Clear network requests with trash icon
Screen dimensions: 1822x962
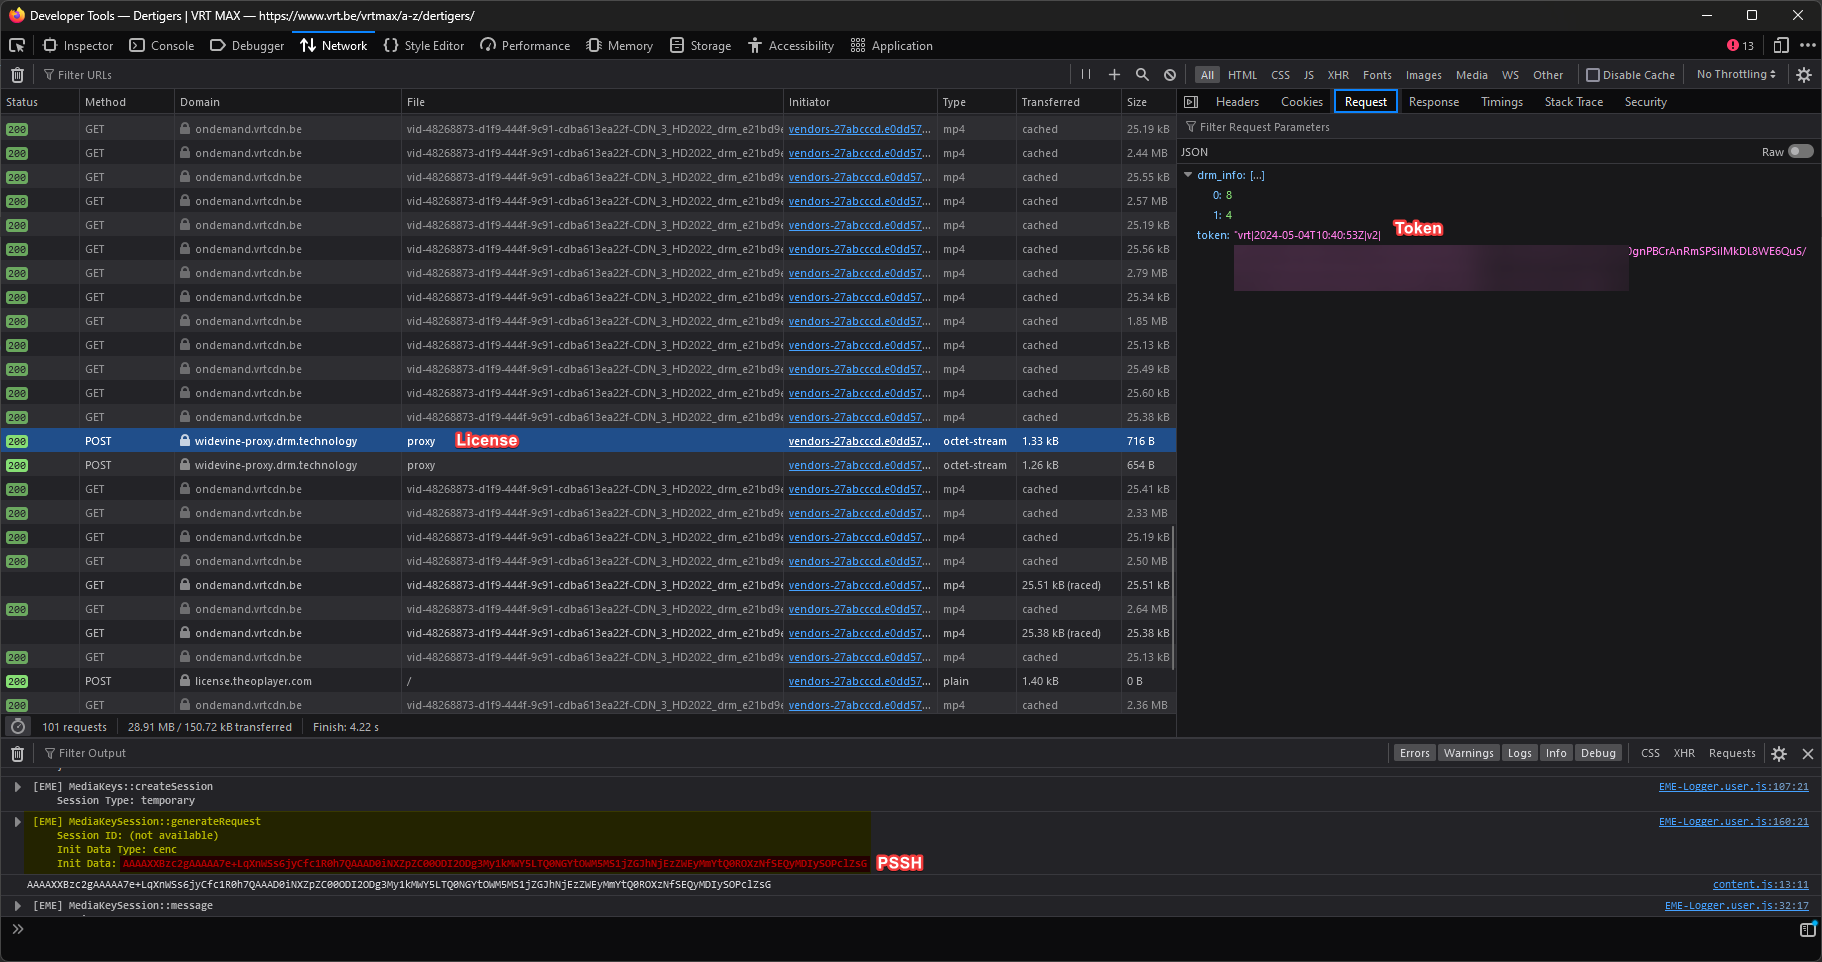tap(17, 75)
